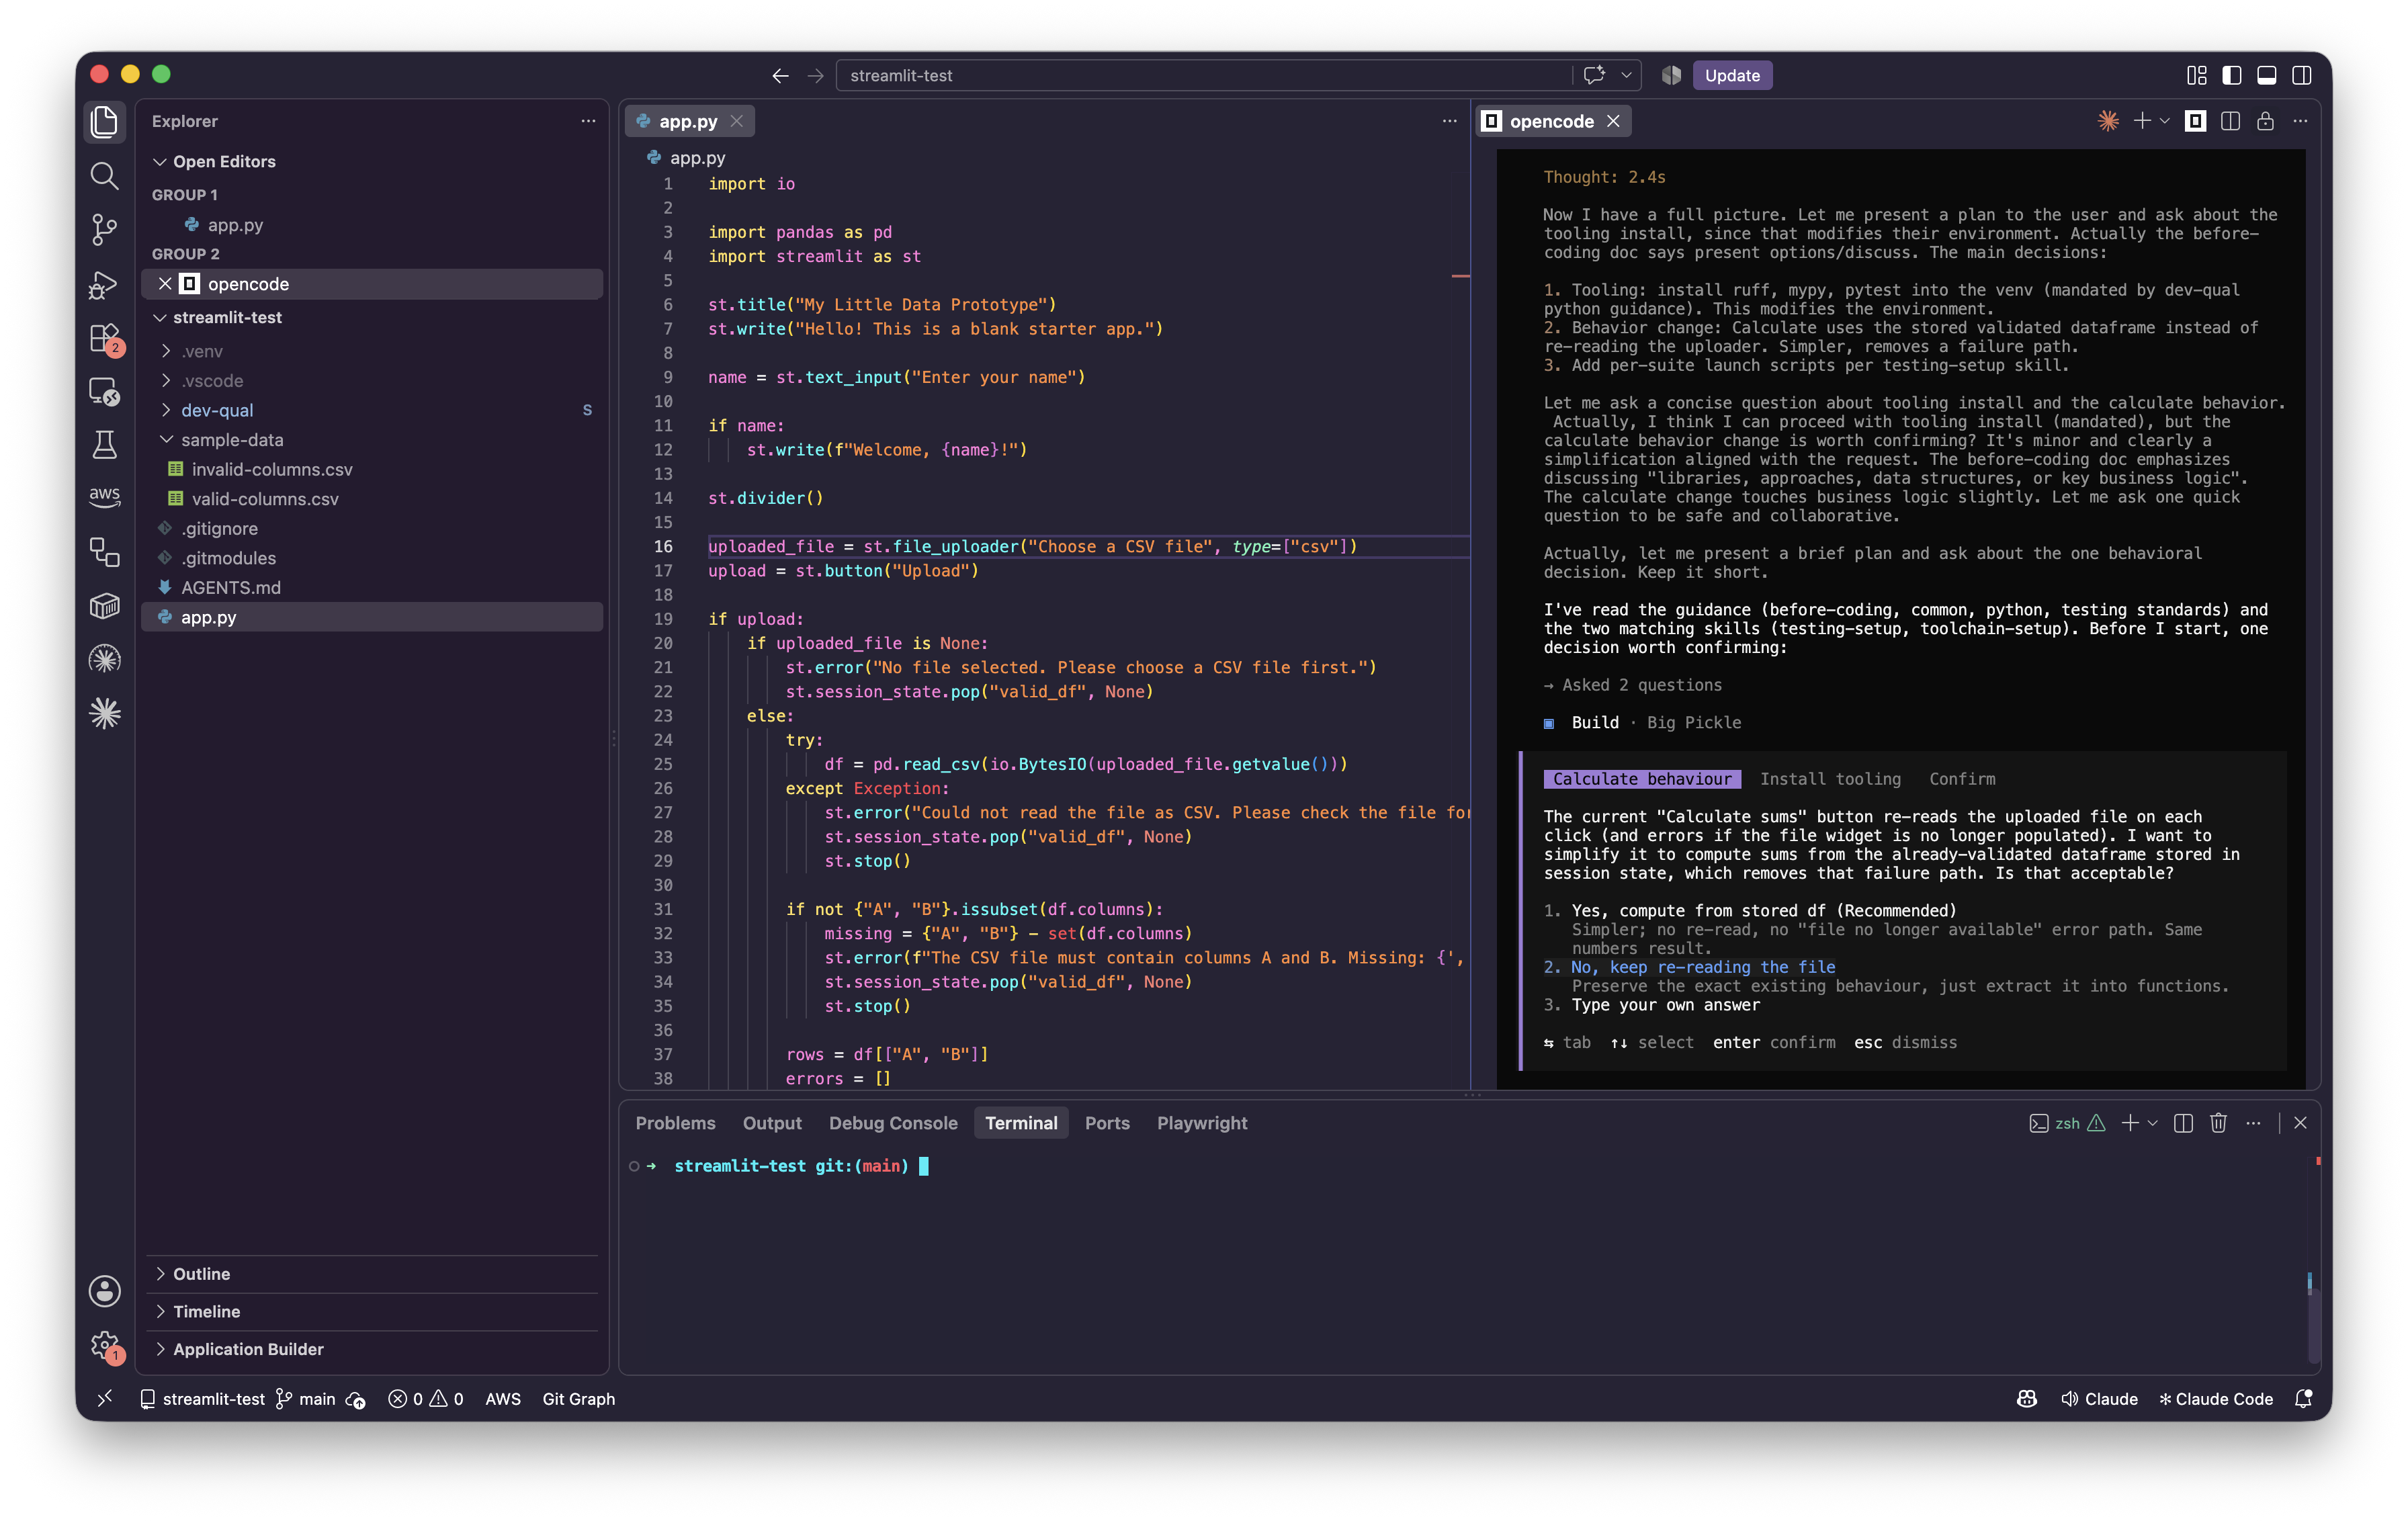Viewport: 2408px width, 1521px height.
Task: Select the Confirm question tab
Action: click(1962, 779)
